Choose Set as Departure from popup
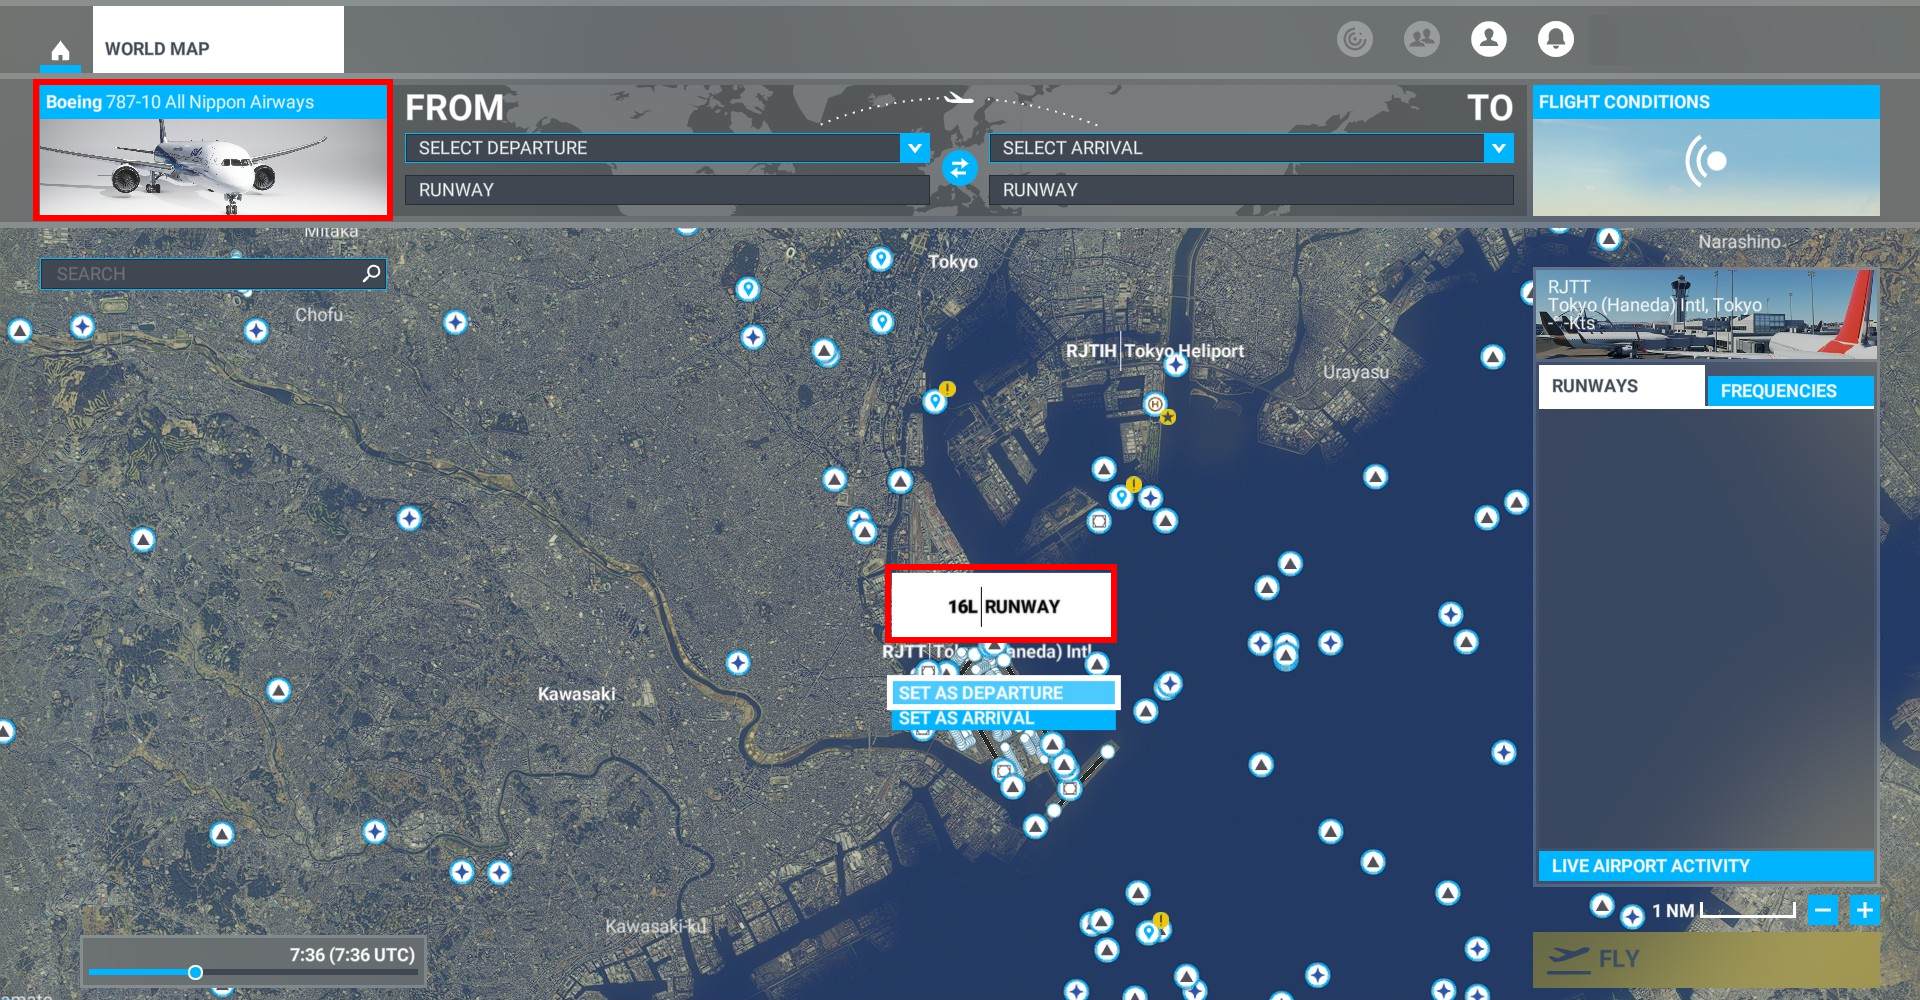Image resolution: width=1920 pixels, height=1000 pixels. [1003, 693]
